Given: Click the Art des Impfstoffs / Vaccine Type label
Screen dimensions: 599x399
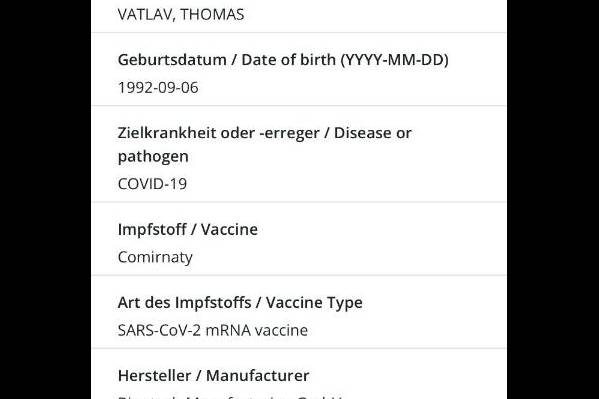Looking at the screenshot, I should (x=240, y=303).
